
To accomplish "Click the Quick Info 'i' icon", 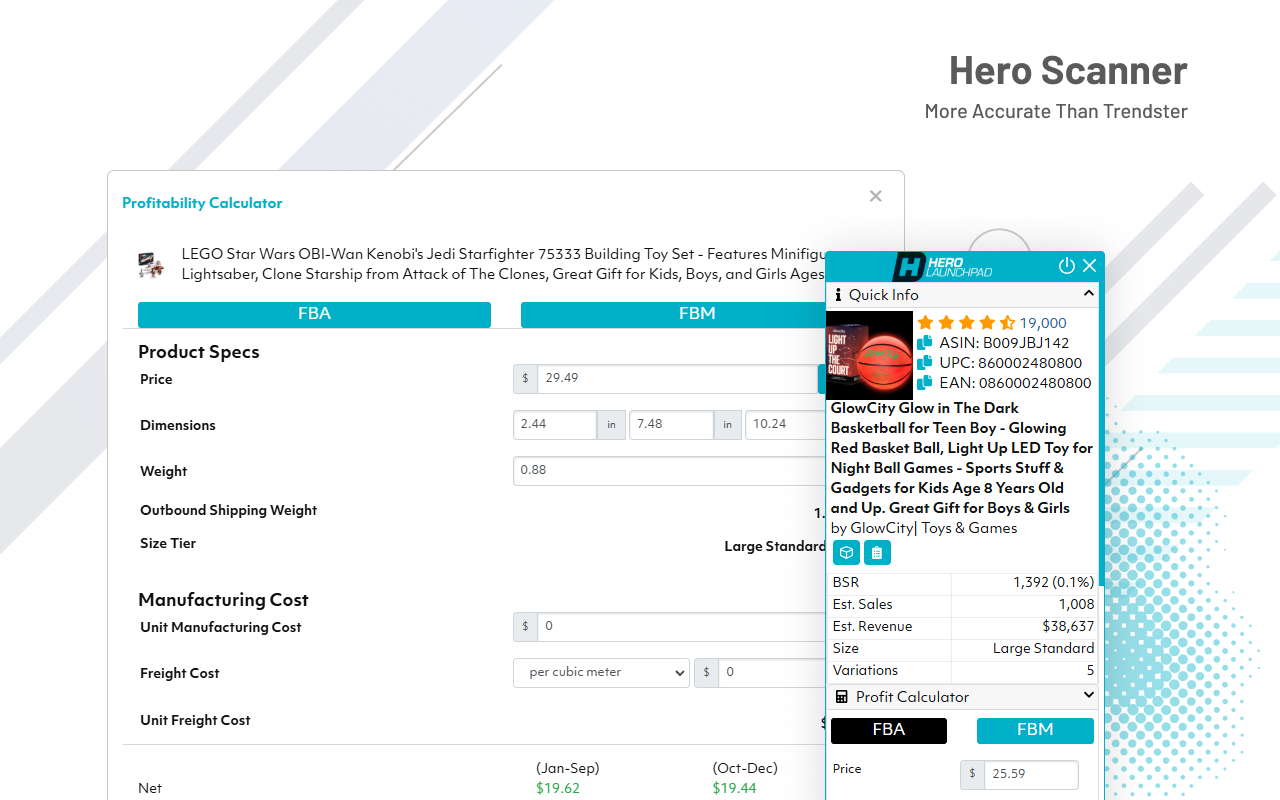I will click(x=839, y=295).
